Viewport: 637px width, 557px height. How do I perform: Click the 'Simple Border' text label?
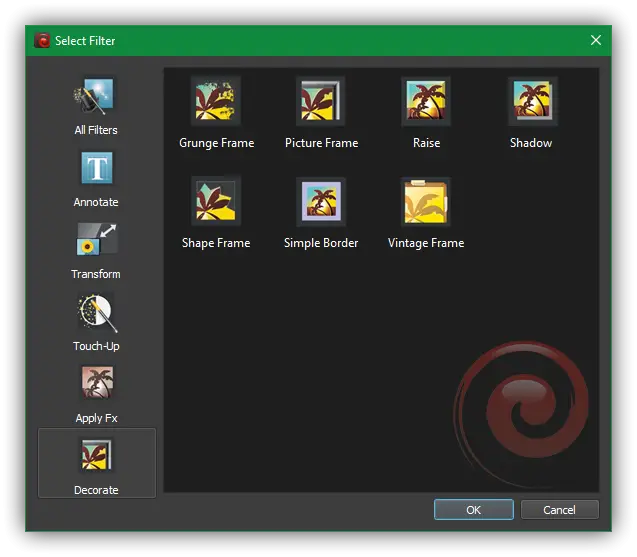pyautogui.click(x=321, y=243)
